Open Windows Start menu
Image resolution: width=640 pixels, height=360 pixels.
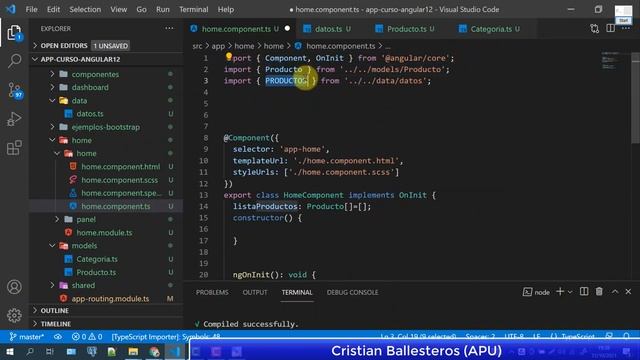[x=9, y=351]
